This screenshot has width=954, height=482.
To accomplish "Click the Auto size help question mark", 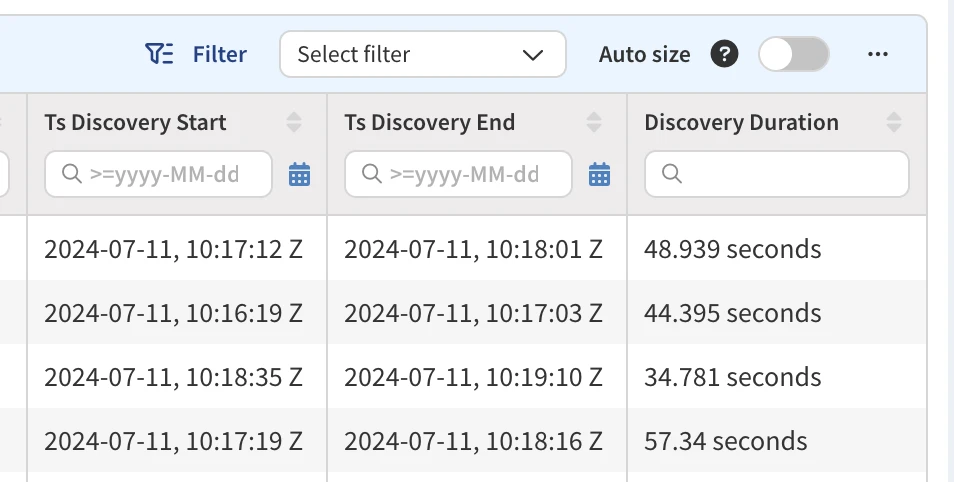I will [x=724, y=54].
